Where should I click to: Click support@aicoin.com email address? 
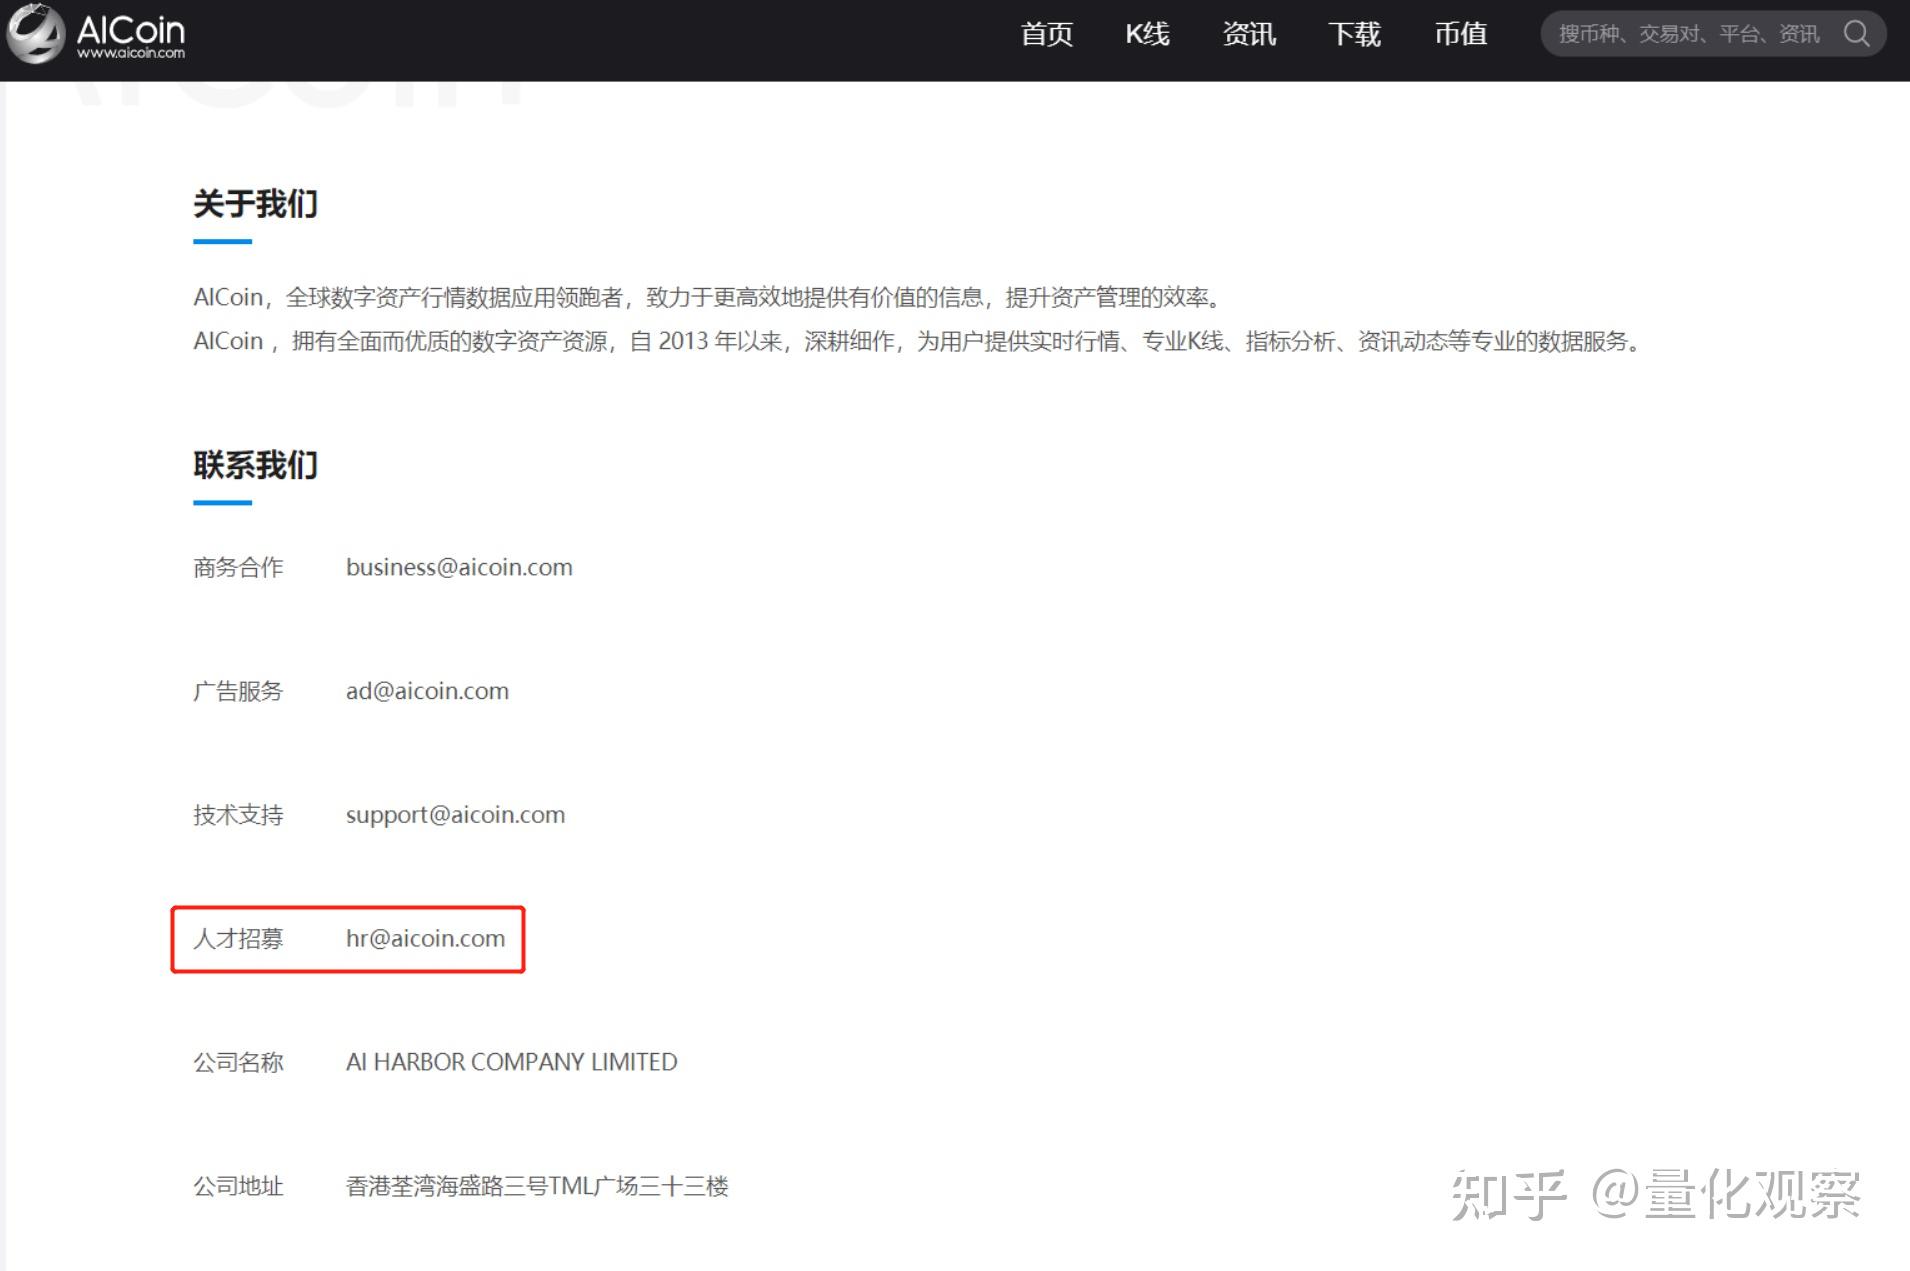tap(455, 815)
